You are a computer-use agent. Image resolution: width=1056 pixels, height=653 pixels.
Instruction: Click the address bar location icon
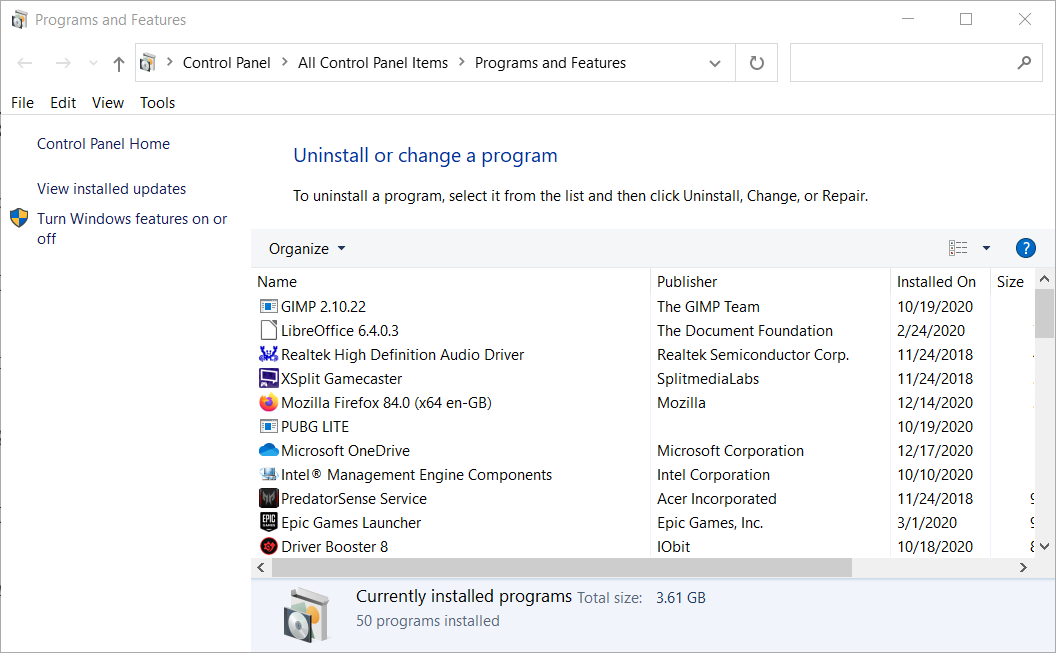(x=147, y=63)
